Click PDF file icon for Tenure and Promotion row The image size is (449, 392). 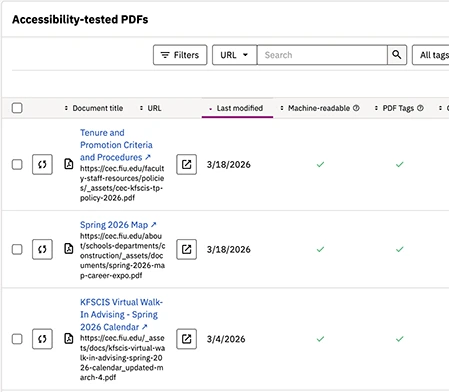coord(69,164)
